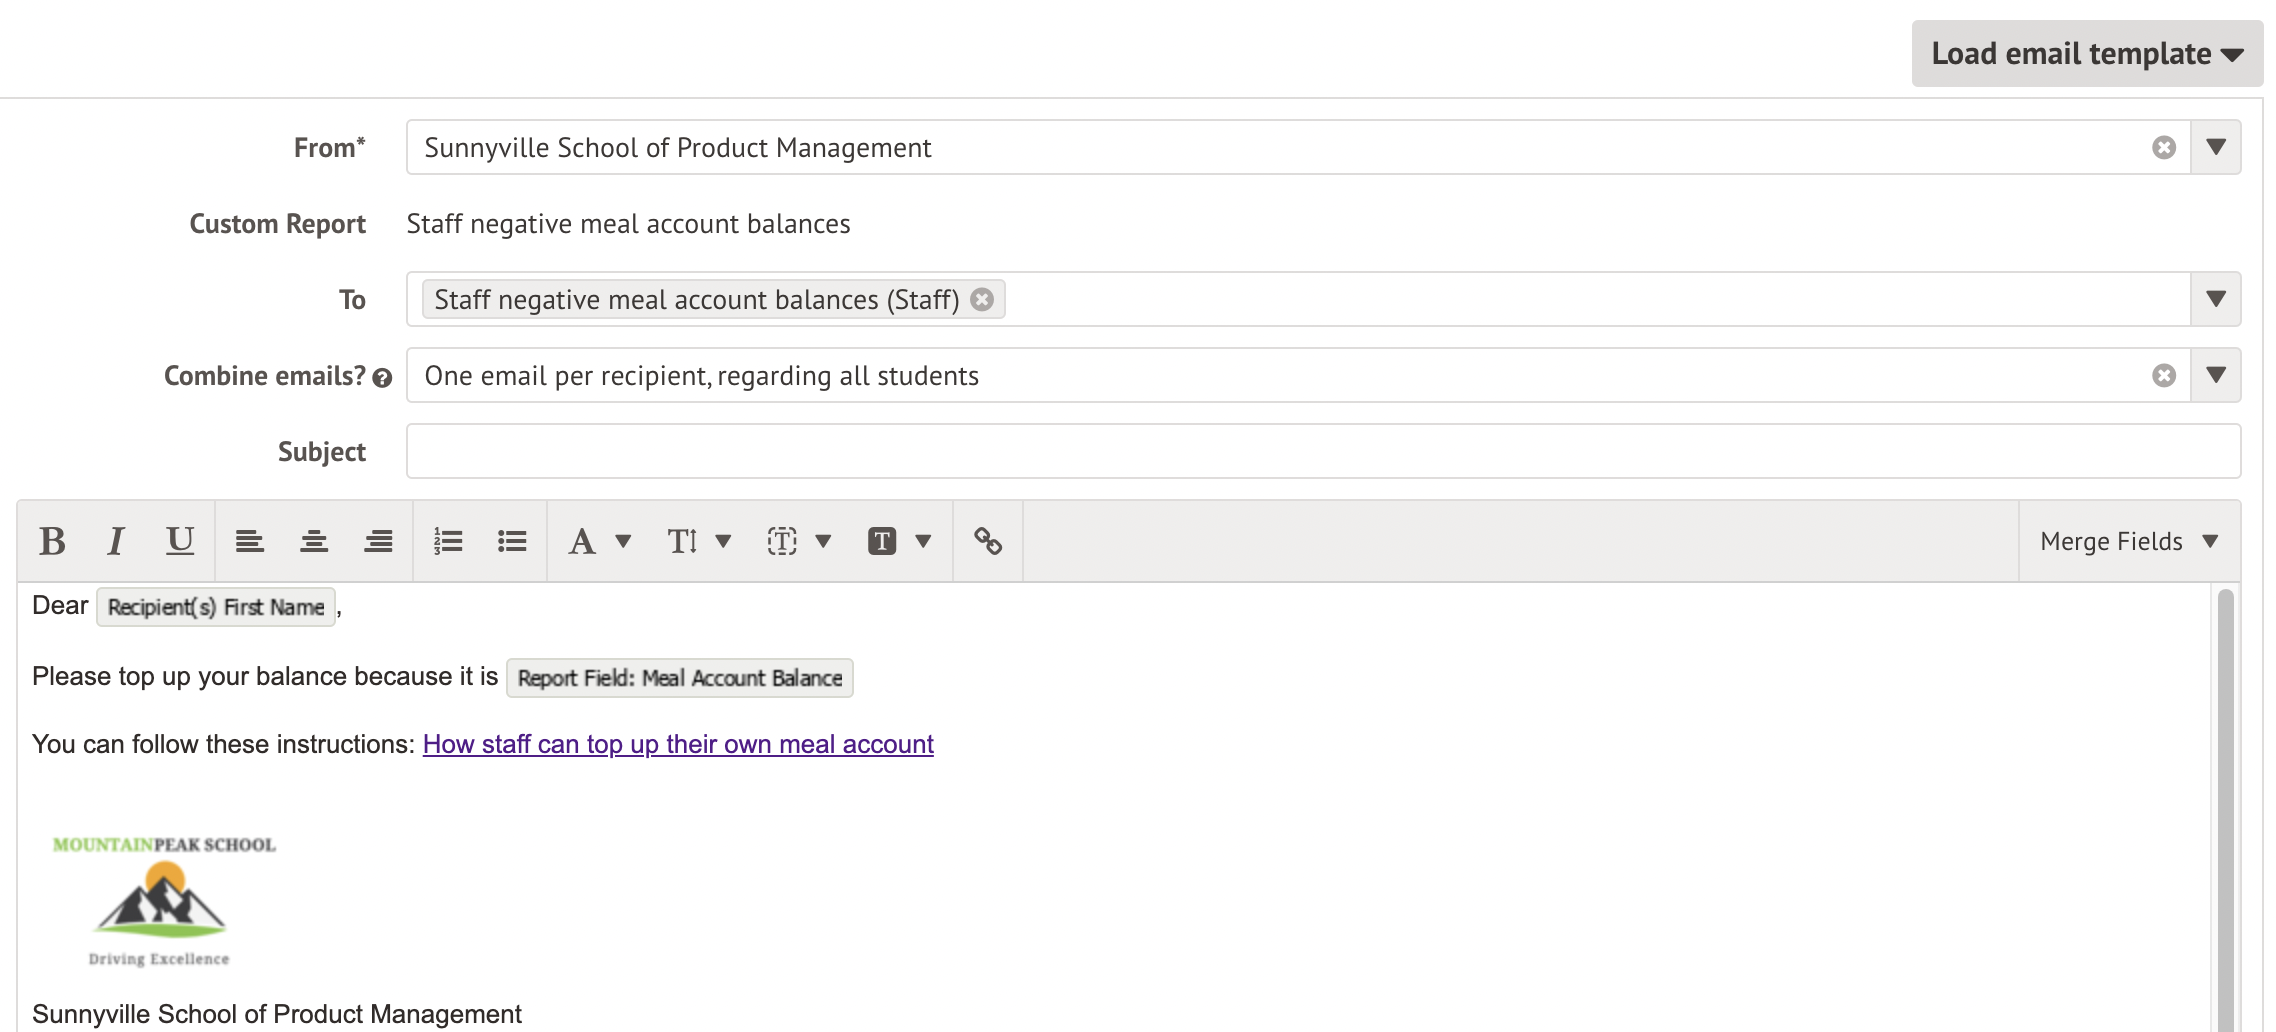Click inside the Subject field

[1200, 451]
